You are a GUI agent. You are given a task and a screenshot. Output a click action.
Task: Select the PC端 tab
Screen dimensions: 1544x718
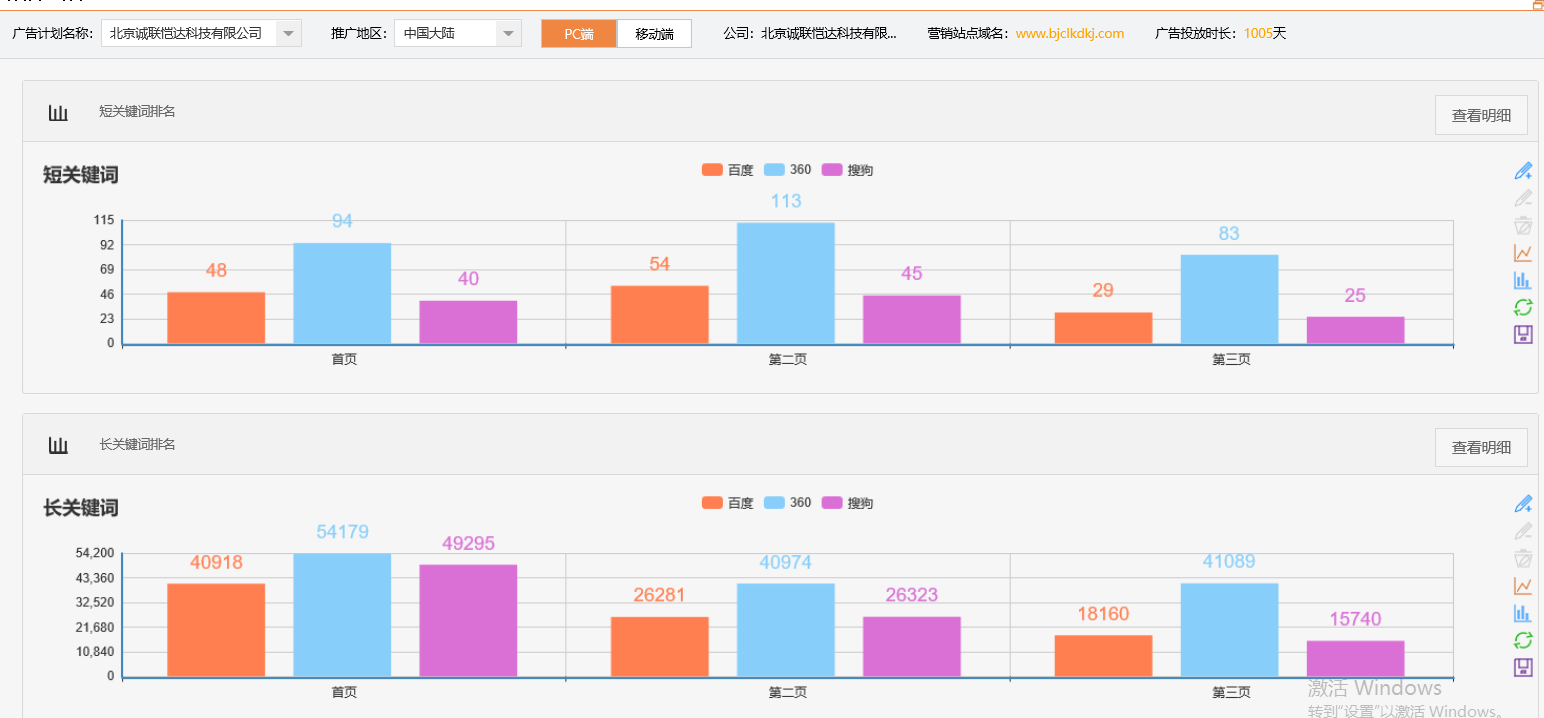tap(579, 33)
